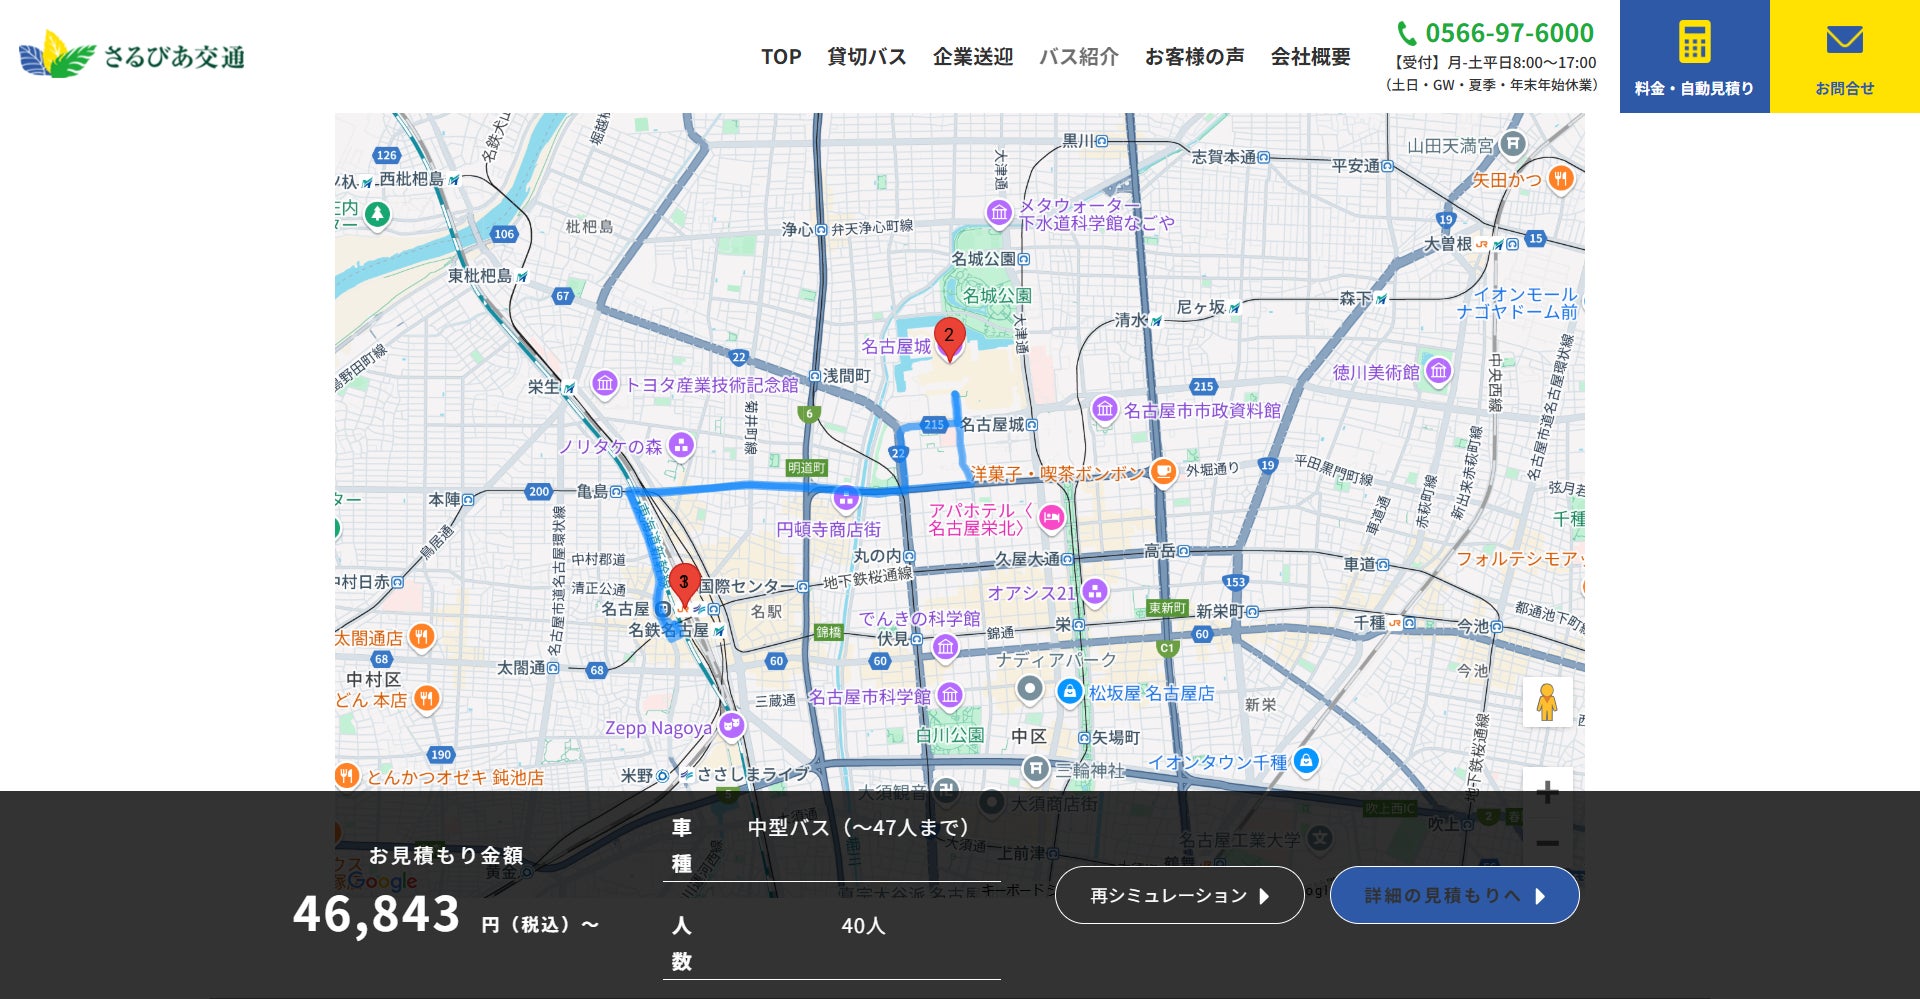Click the 国際センター station label

[746, 586]
